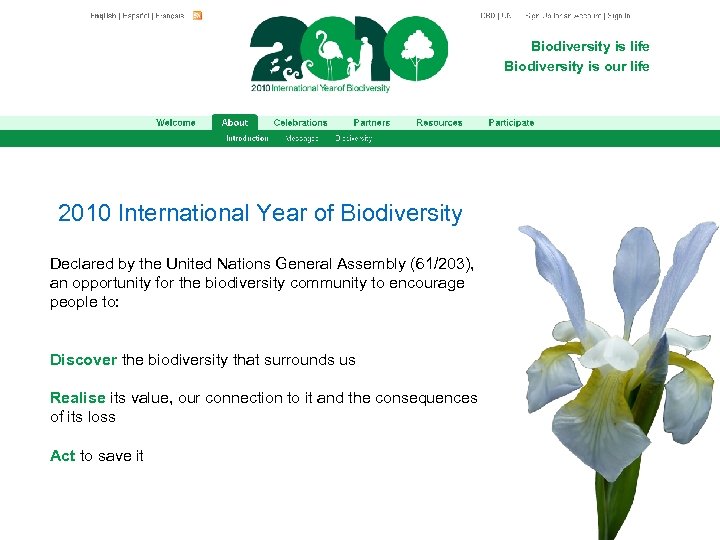Screen dimensions: 720x540
Task: Click the 2010 Biodiversity logo
Action: [349, 54]
